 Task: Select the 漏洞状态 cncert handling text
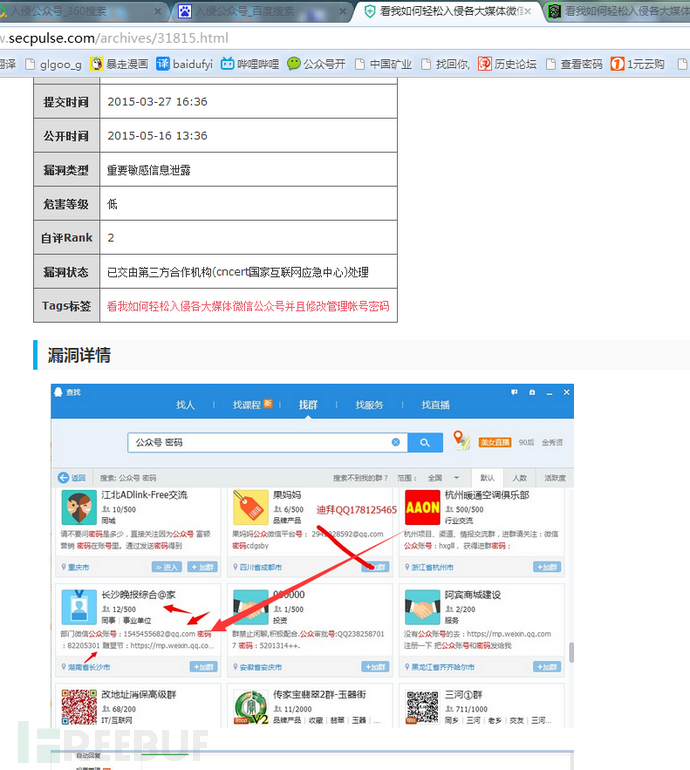(x=238, y=272)
